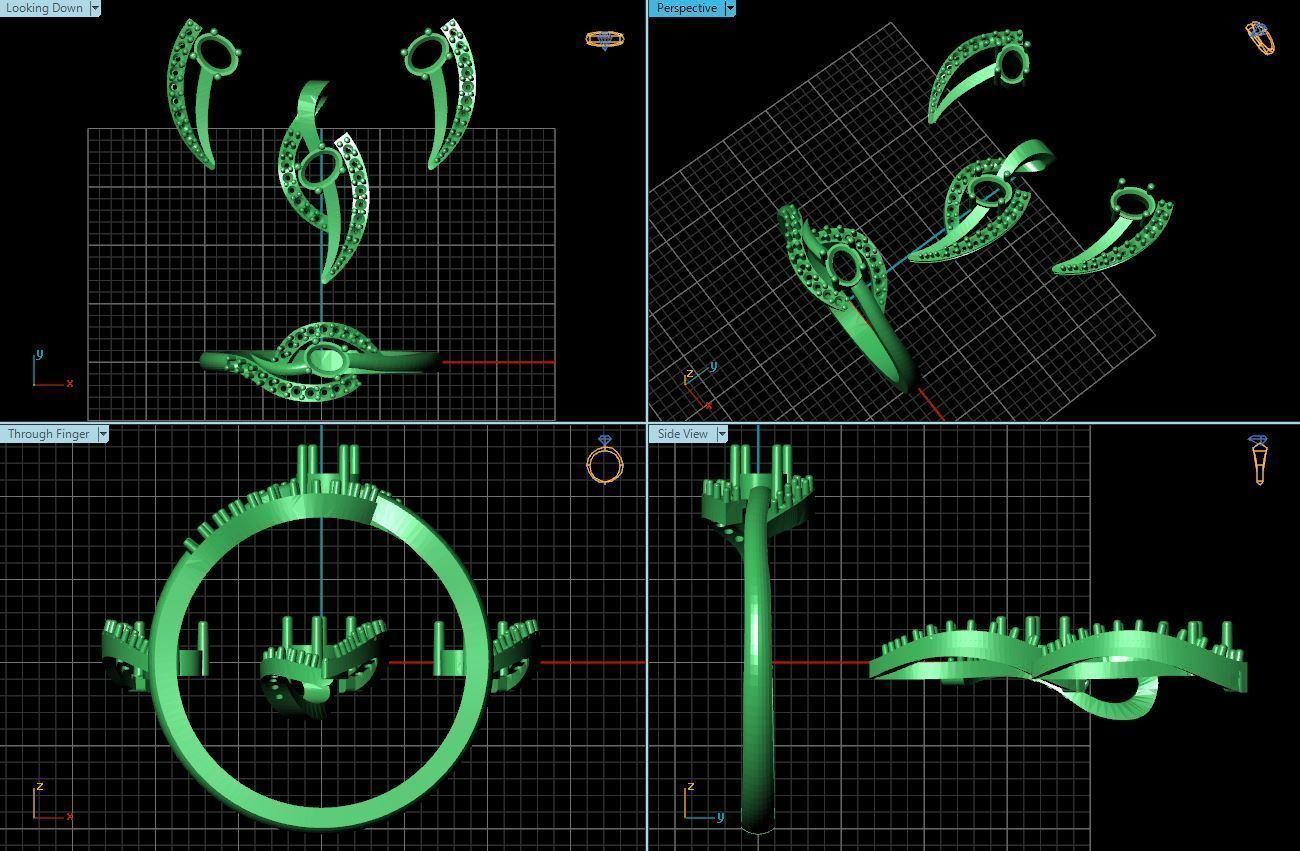
Task: Click the Side View viewport label
Action: (x=683, y=434)
